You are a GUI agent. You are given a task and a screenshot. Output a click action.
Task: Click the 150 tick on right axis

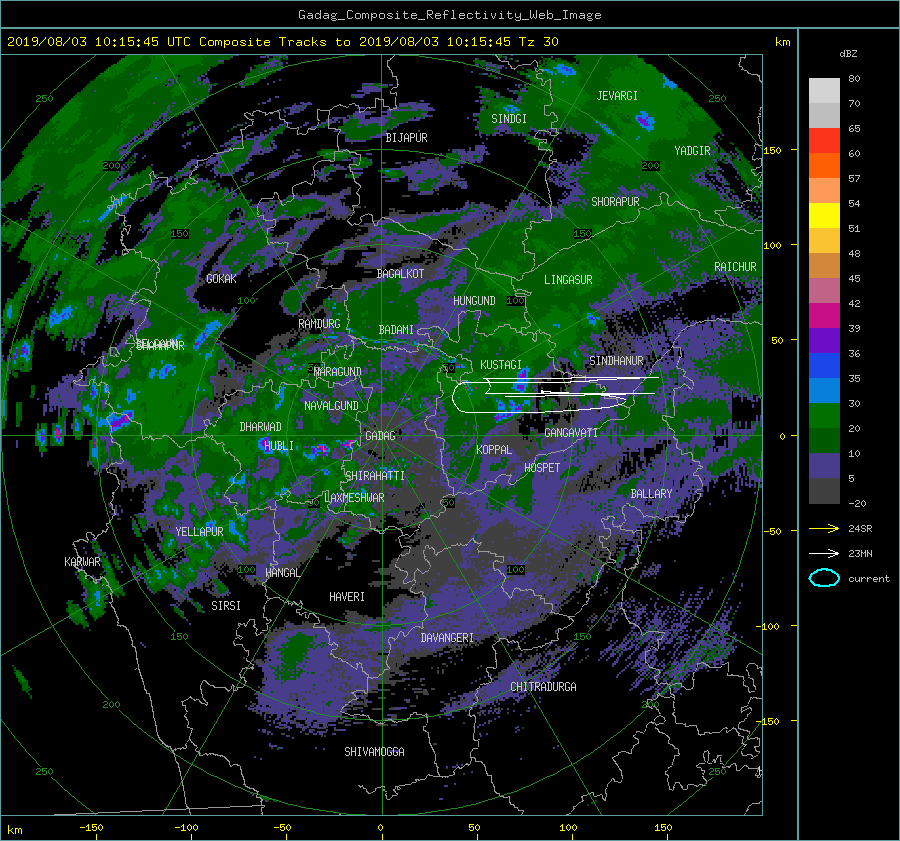click(773, 150)
